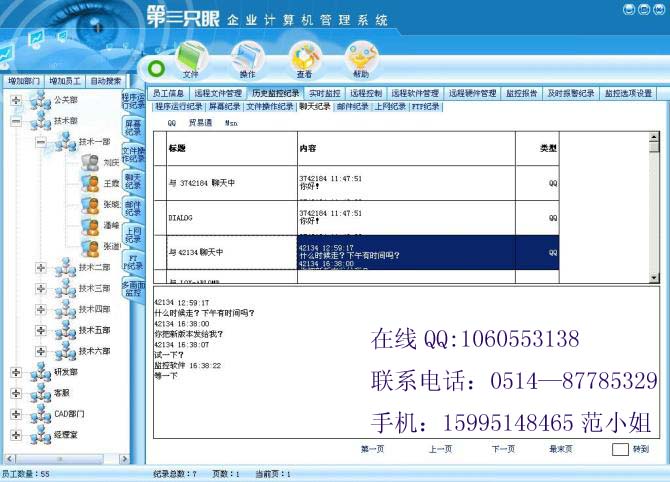Expand the 研发部 department node
670x482 pixels.
click(x=16, y=372)
